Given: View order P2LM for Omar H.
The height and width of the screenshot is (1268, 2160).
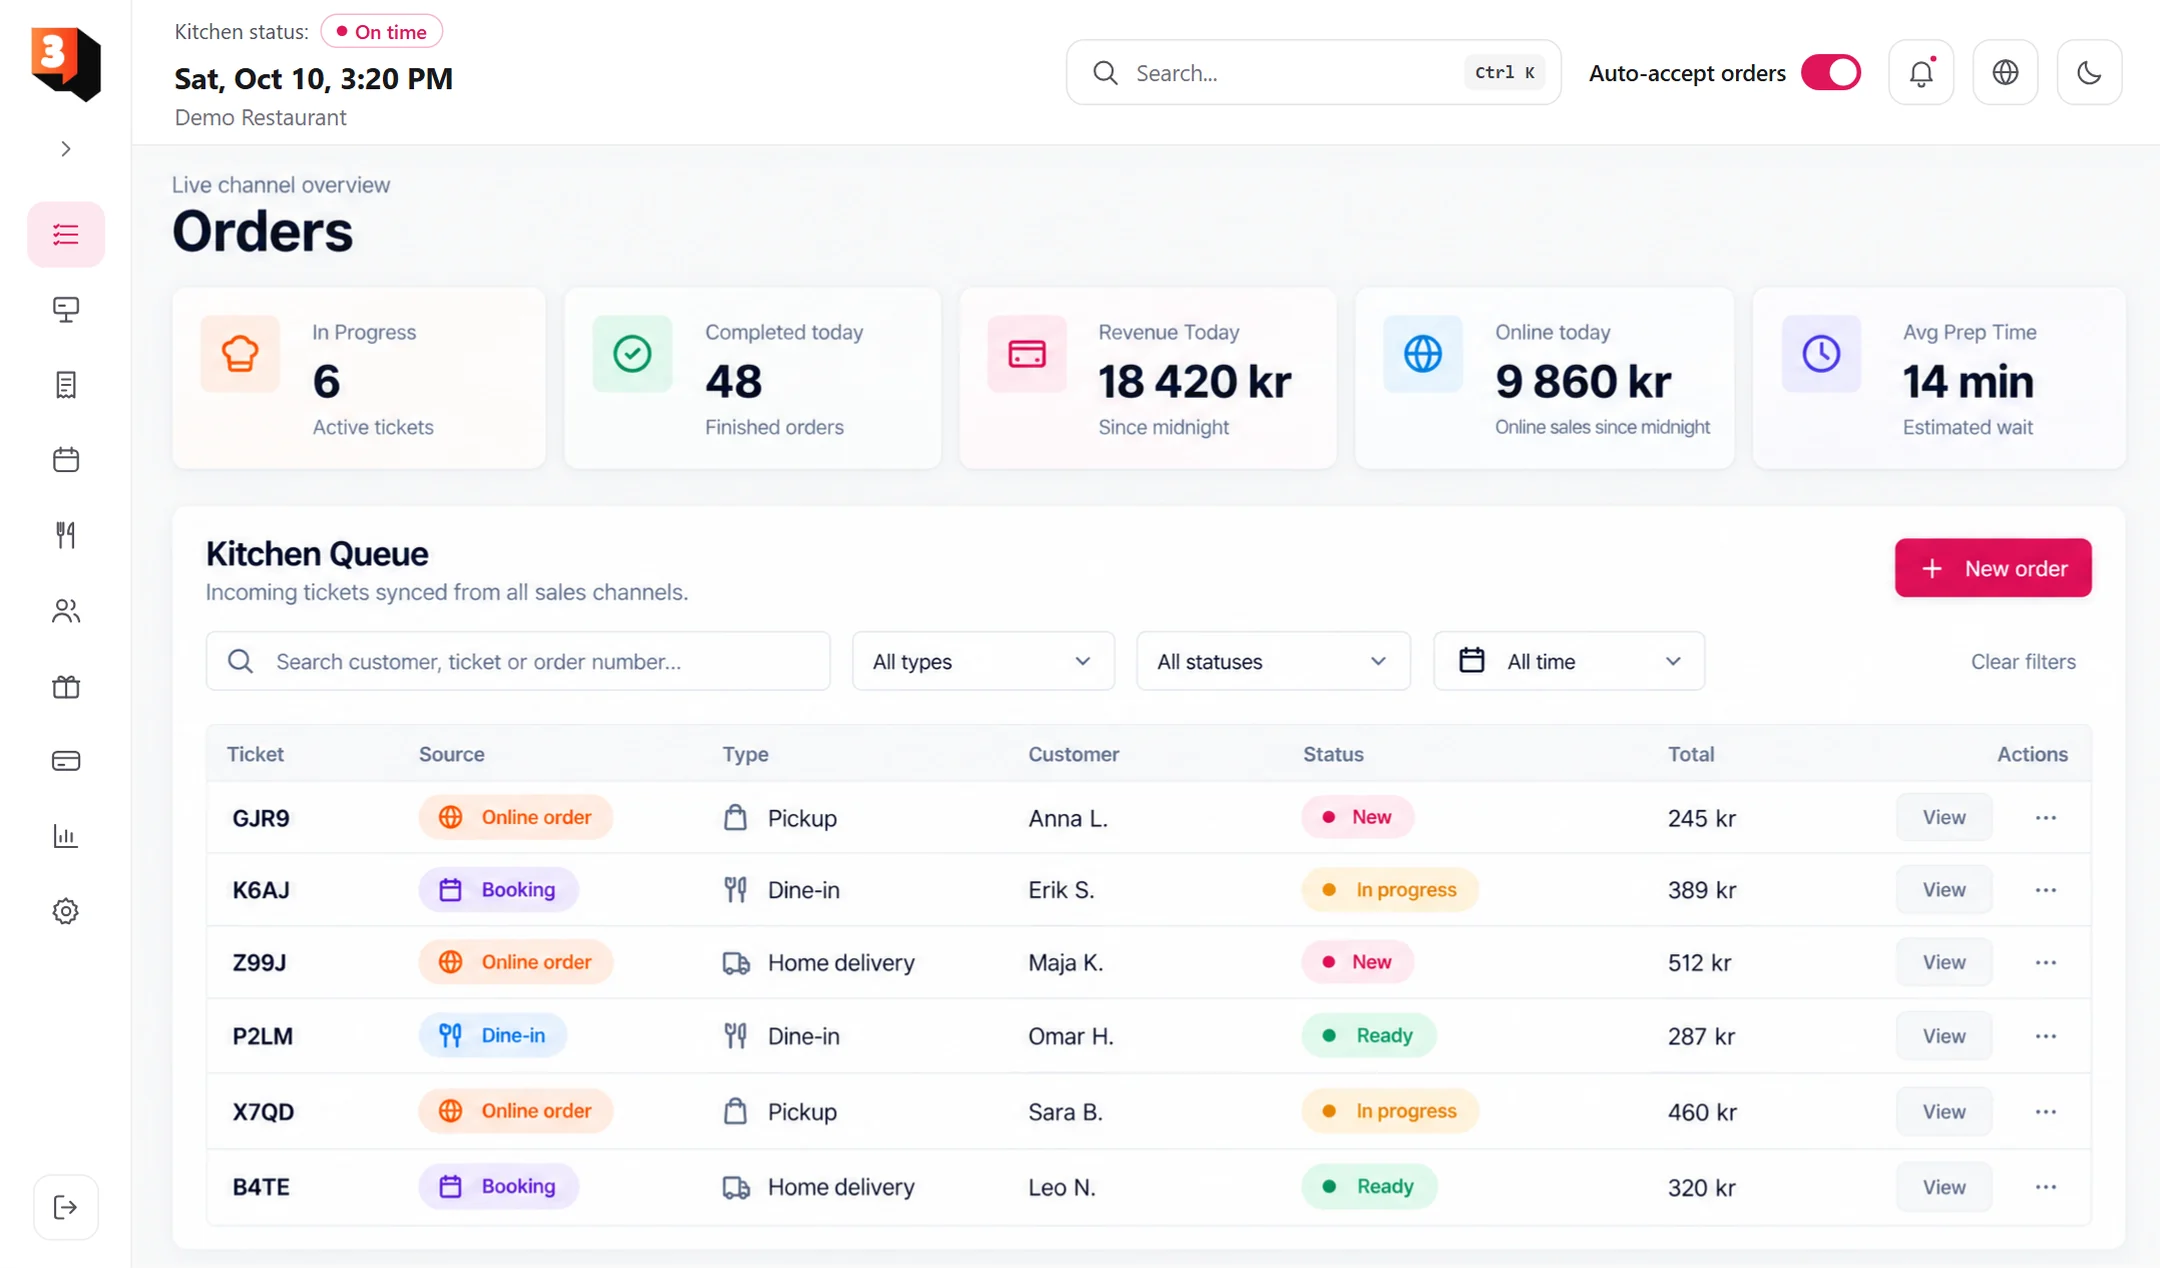Looking at the screenshot, I should [1944, 1036].
